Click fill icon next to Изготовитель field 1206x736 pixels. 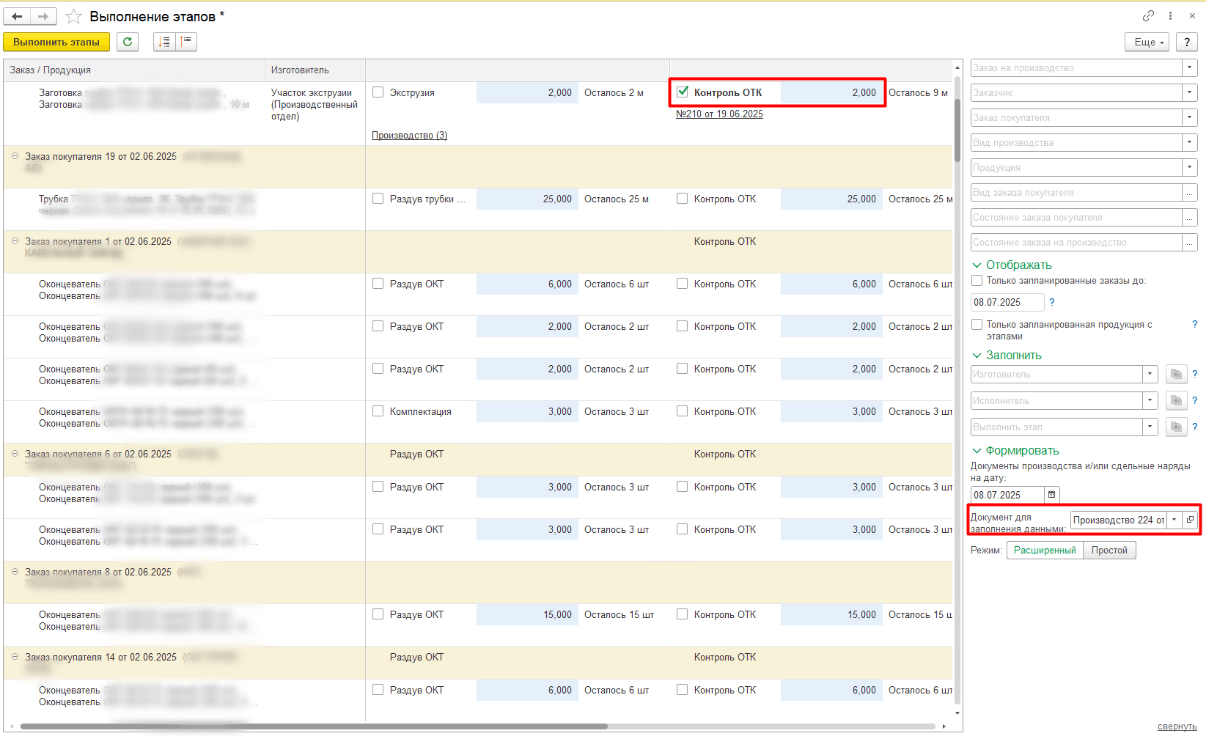1177,374
